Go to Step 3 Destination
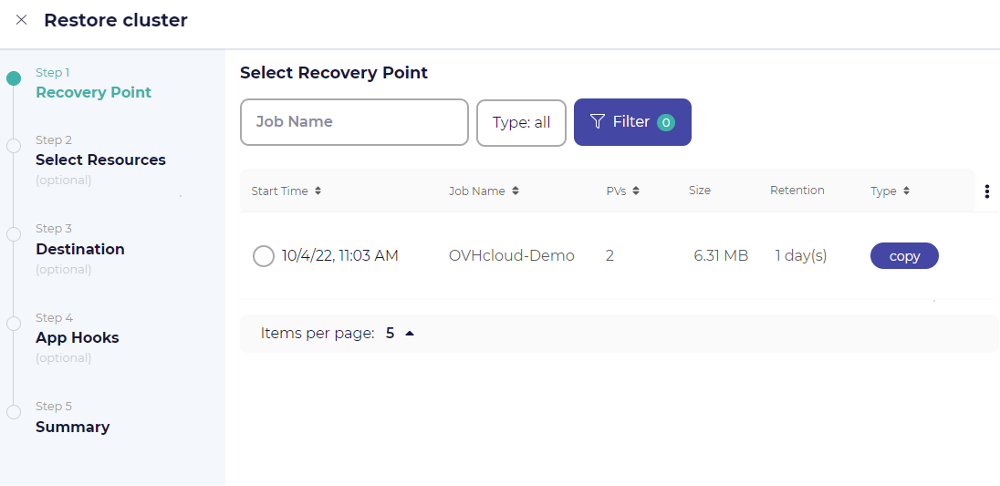 coord(80,249)
